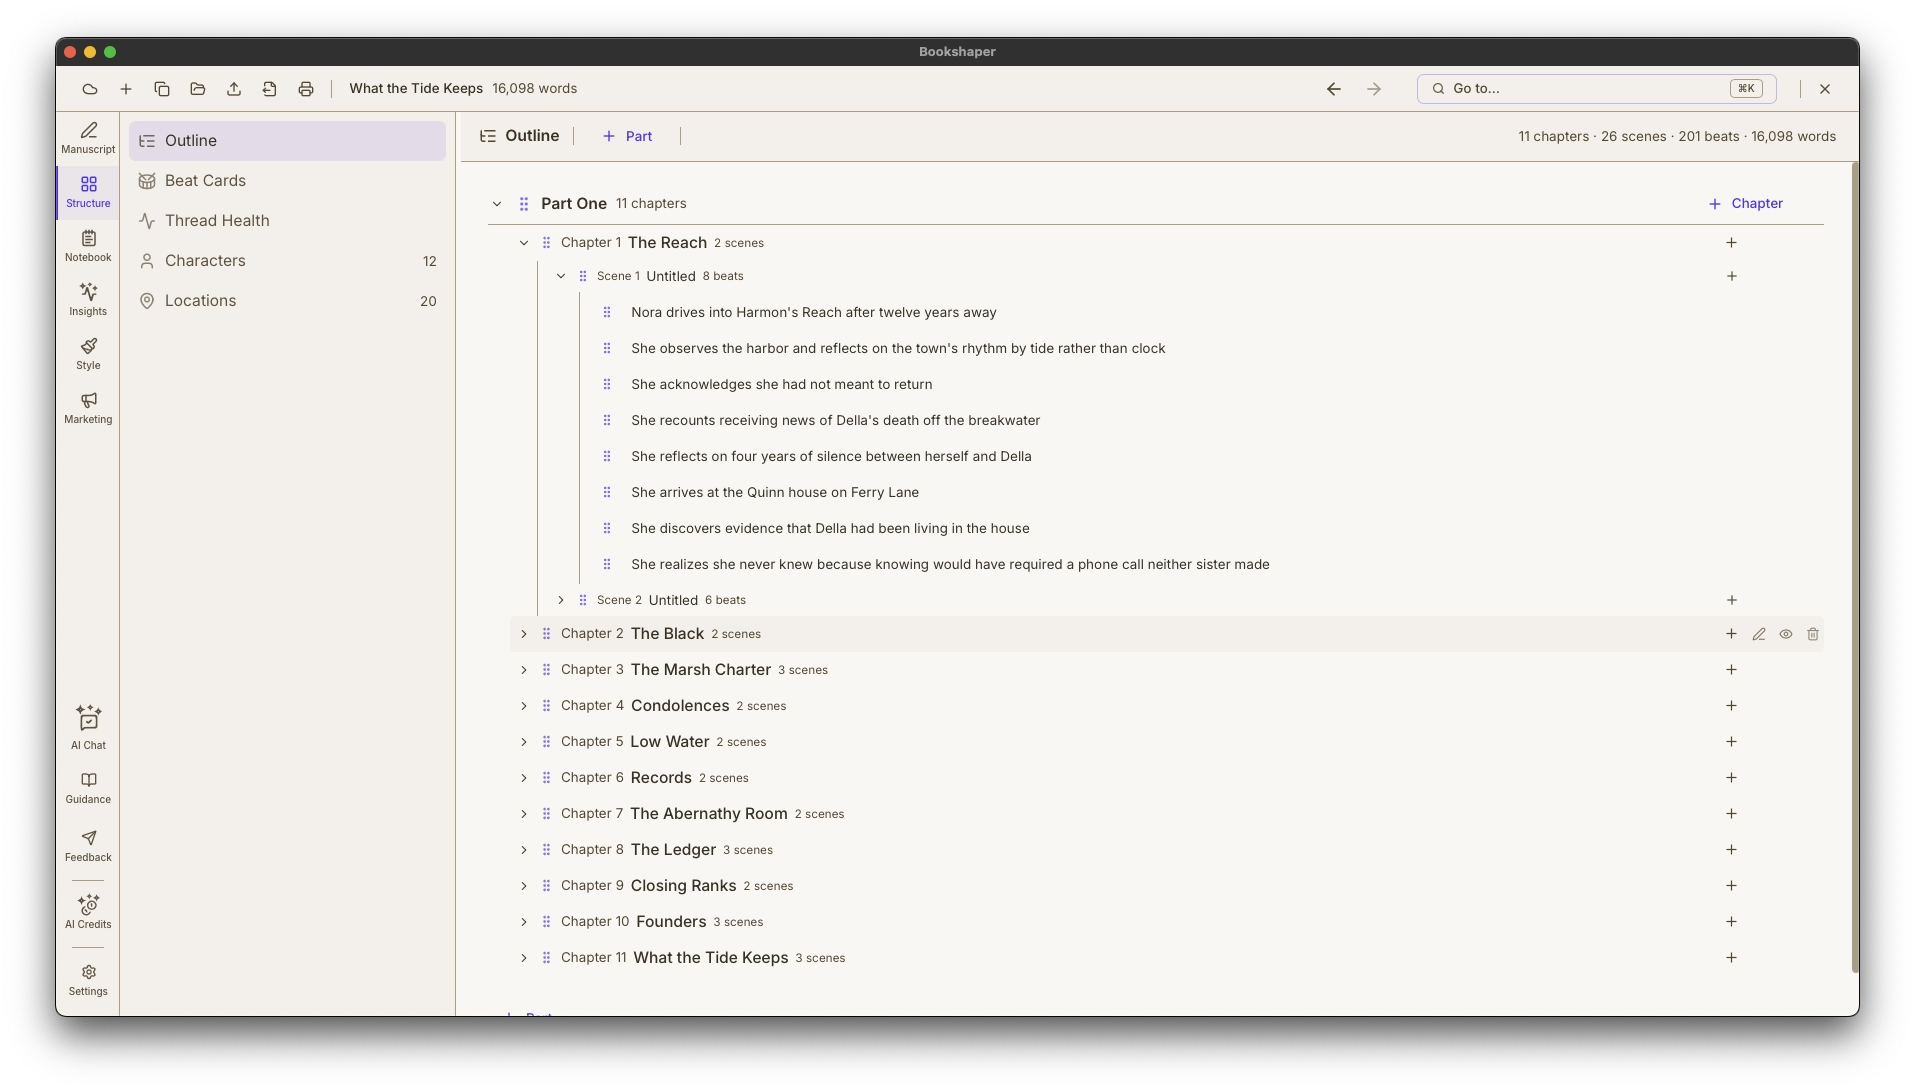Click the + Chapter button
Viewport: 1915px width, 1090px height.
1746,204
